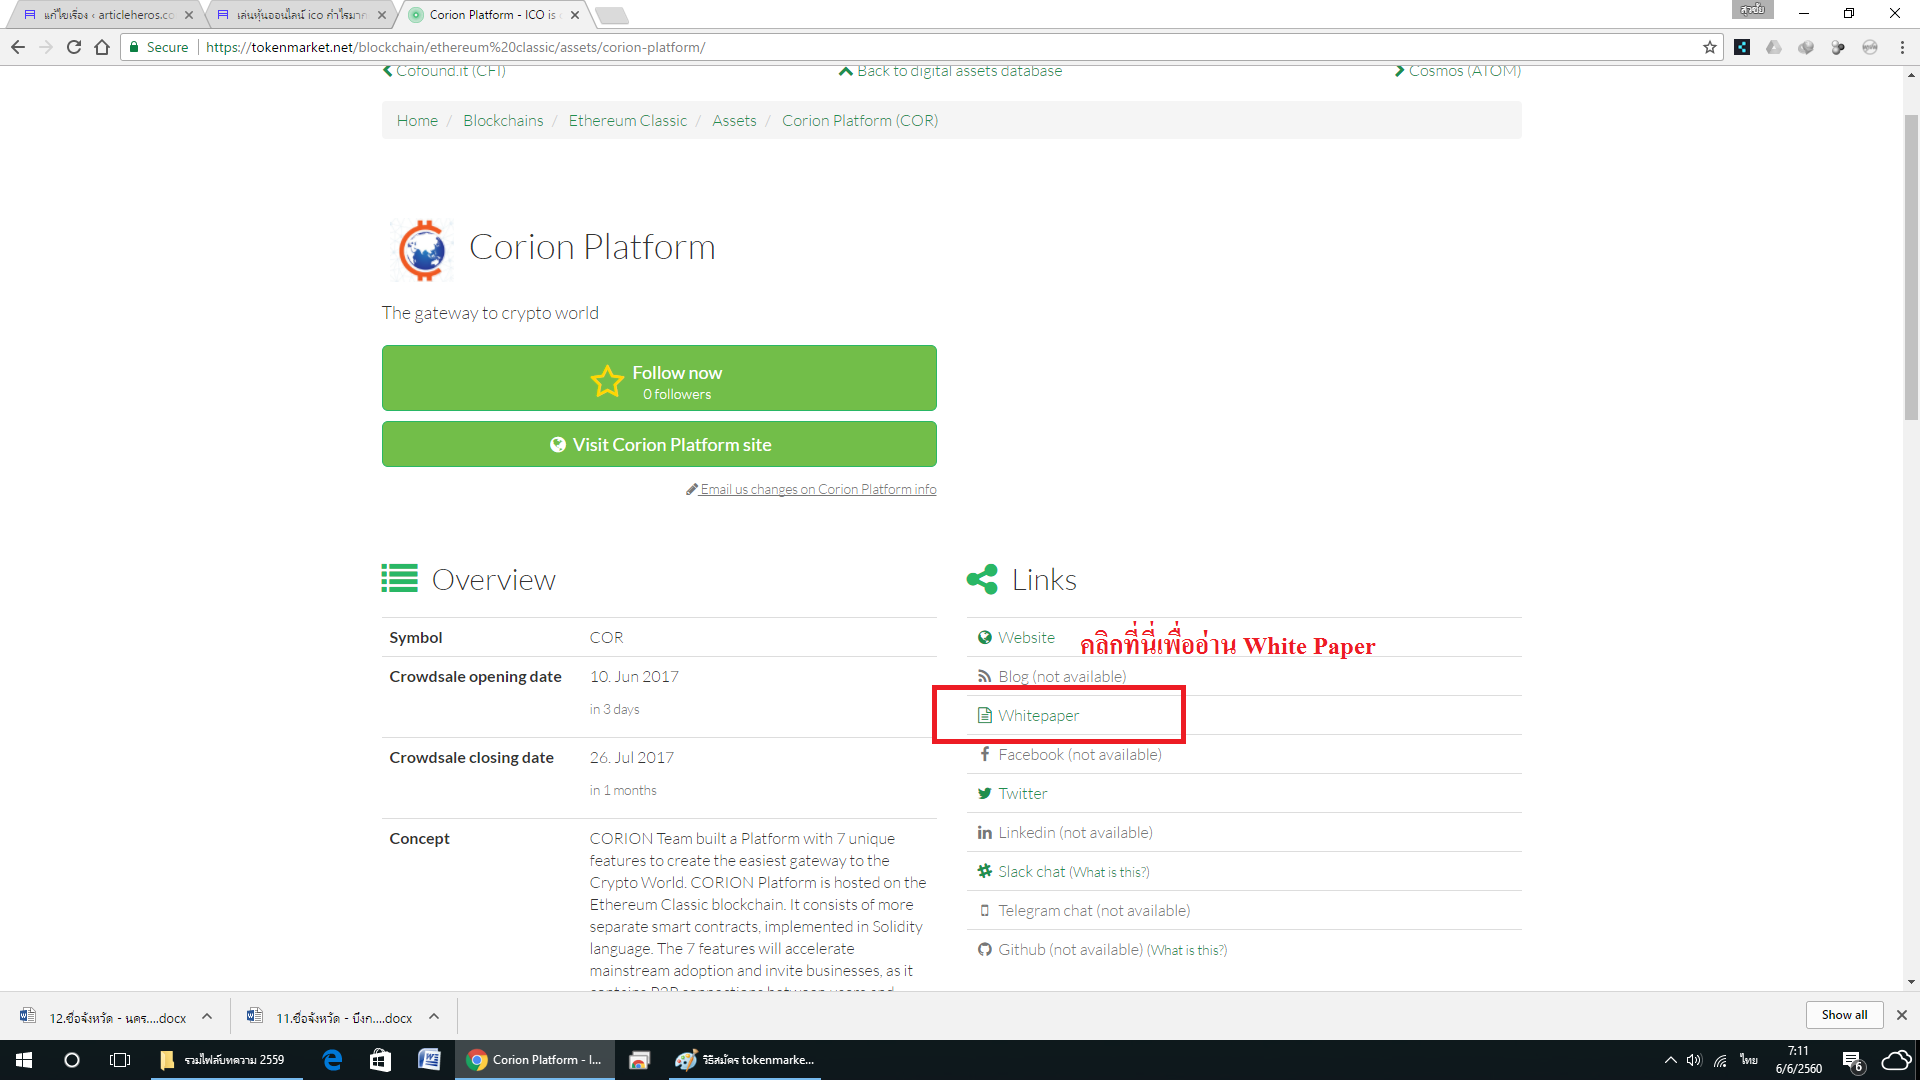Viewport: 1920px width, 1080px height.
Task: Launch Microsoft Edge from taskbar
Action: point(332,1060)
